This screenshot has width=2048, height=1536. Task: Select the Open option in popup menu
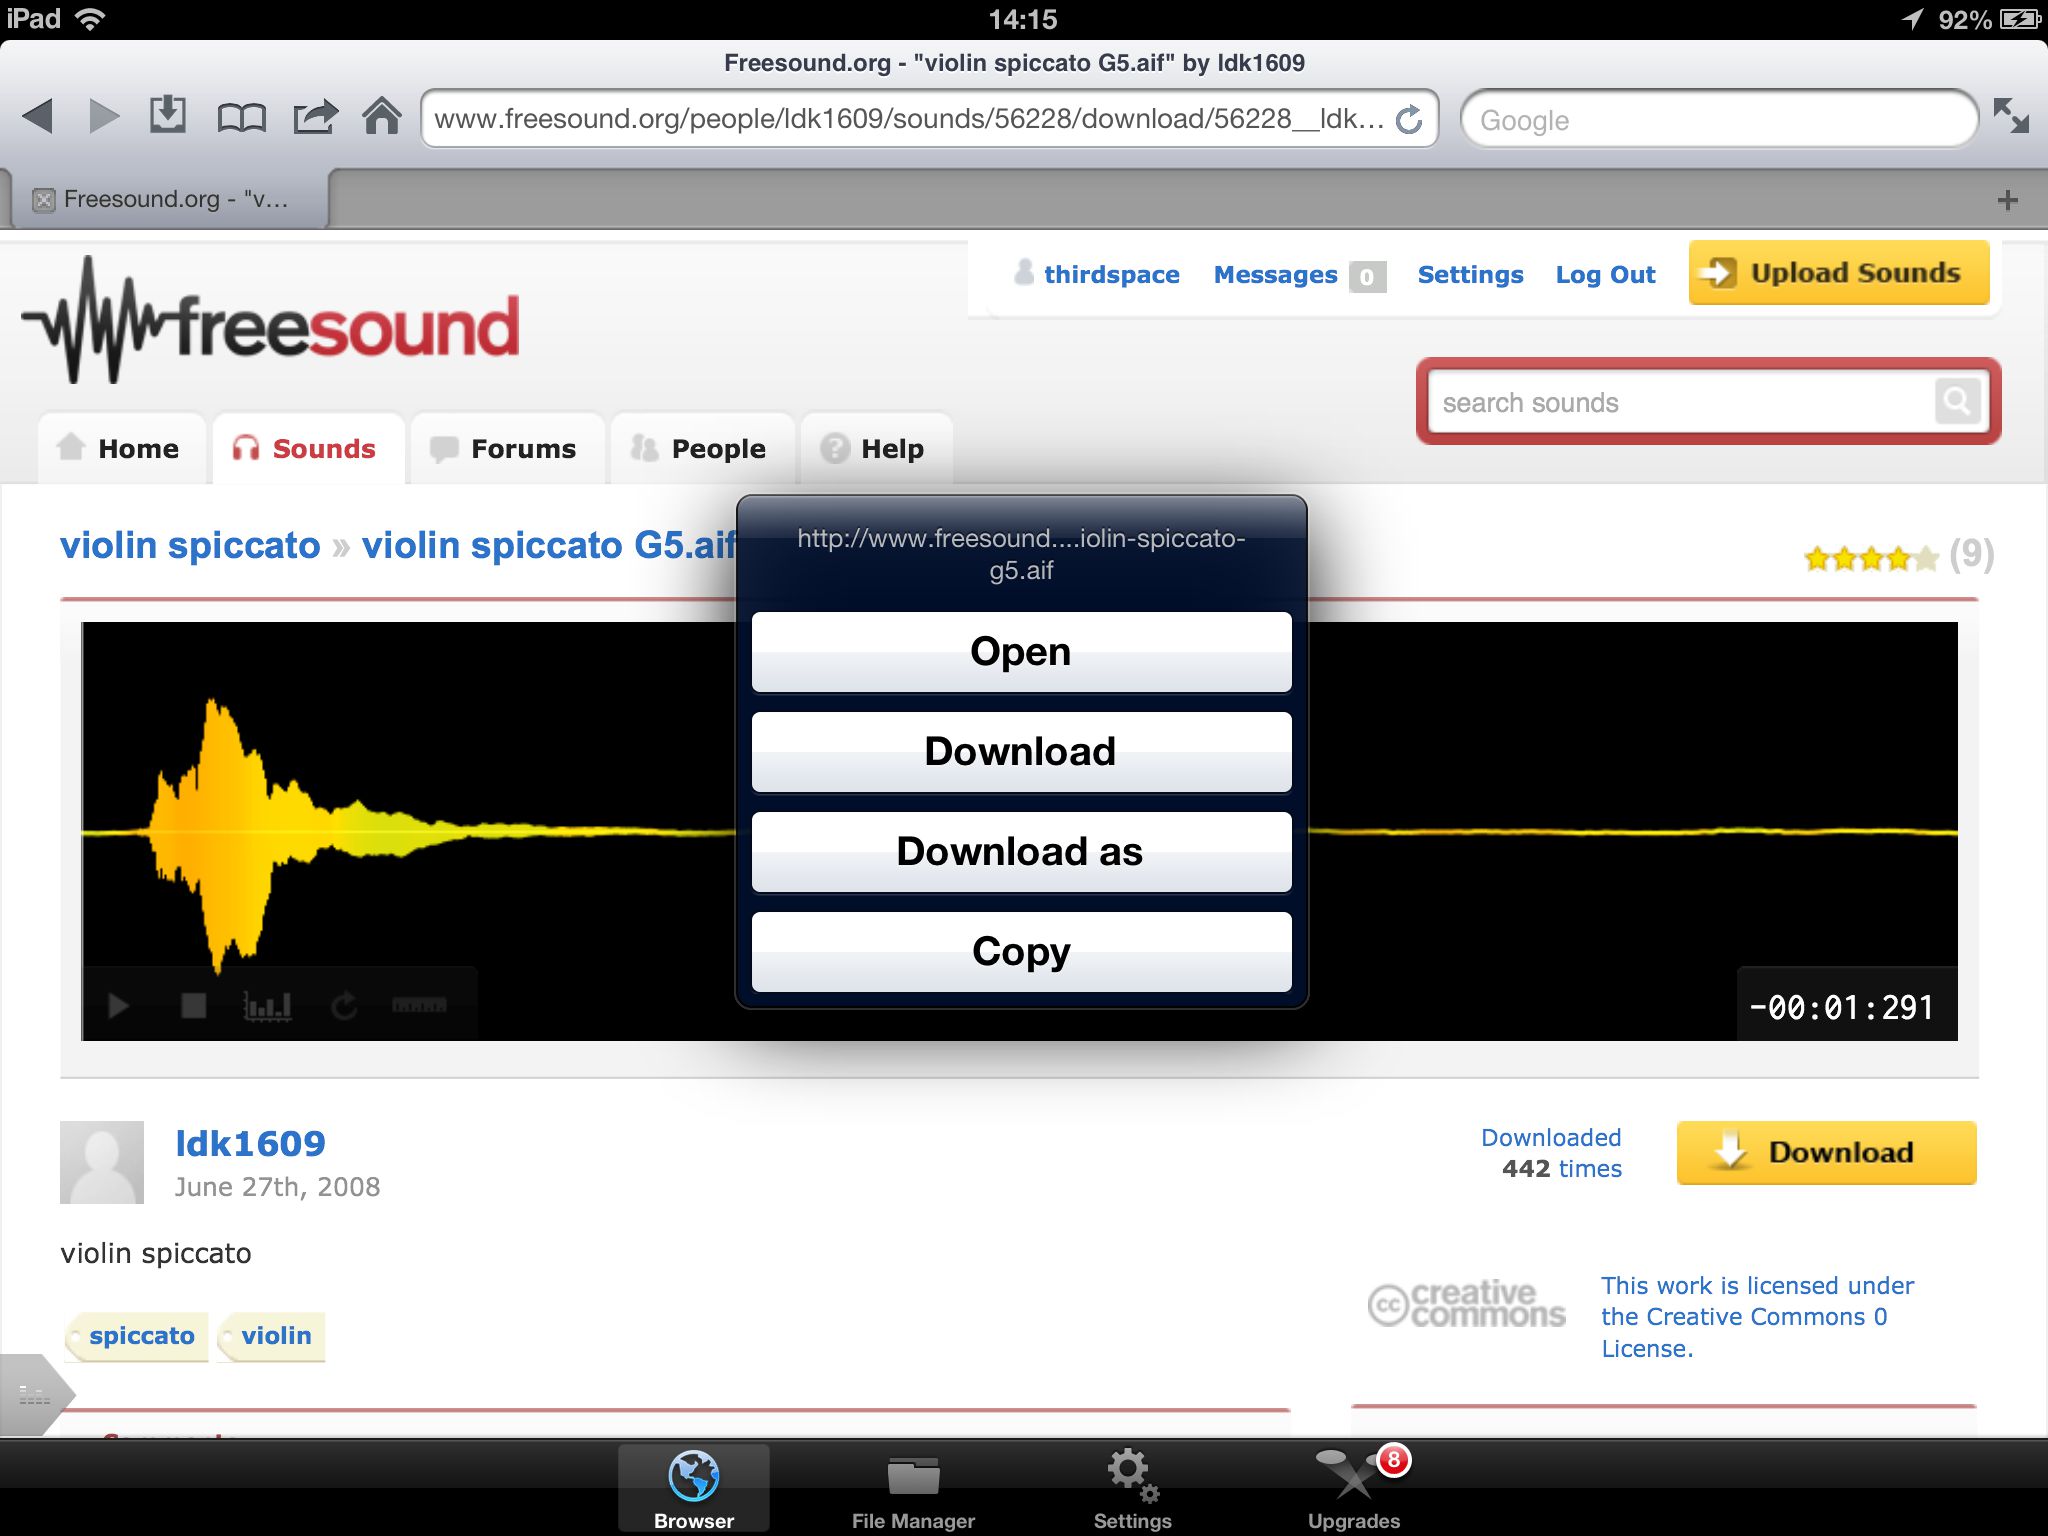click(x=1022, y=650)
